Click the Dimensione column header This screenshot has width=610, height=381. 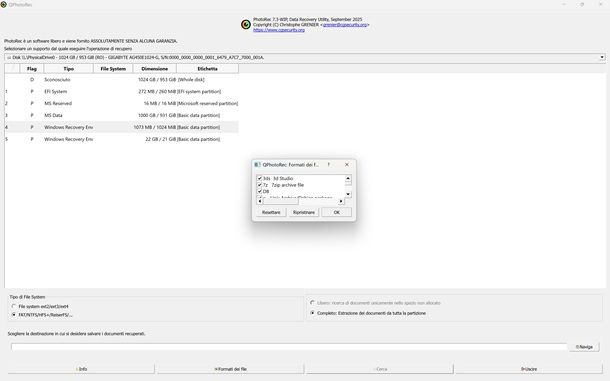154,68
